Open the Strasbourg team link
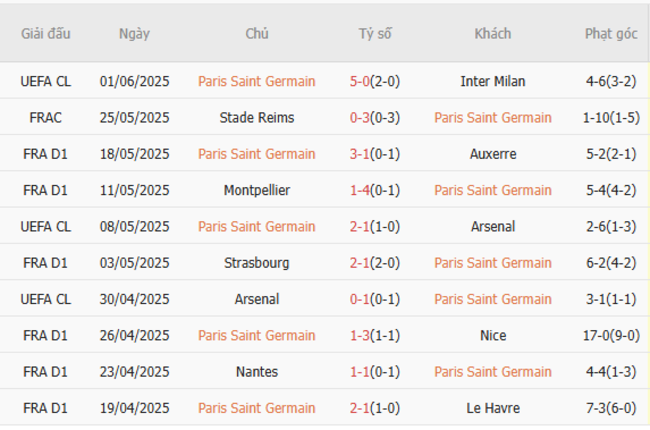 pyautogui.click(x=257, y=263)
